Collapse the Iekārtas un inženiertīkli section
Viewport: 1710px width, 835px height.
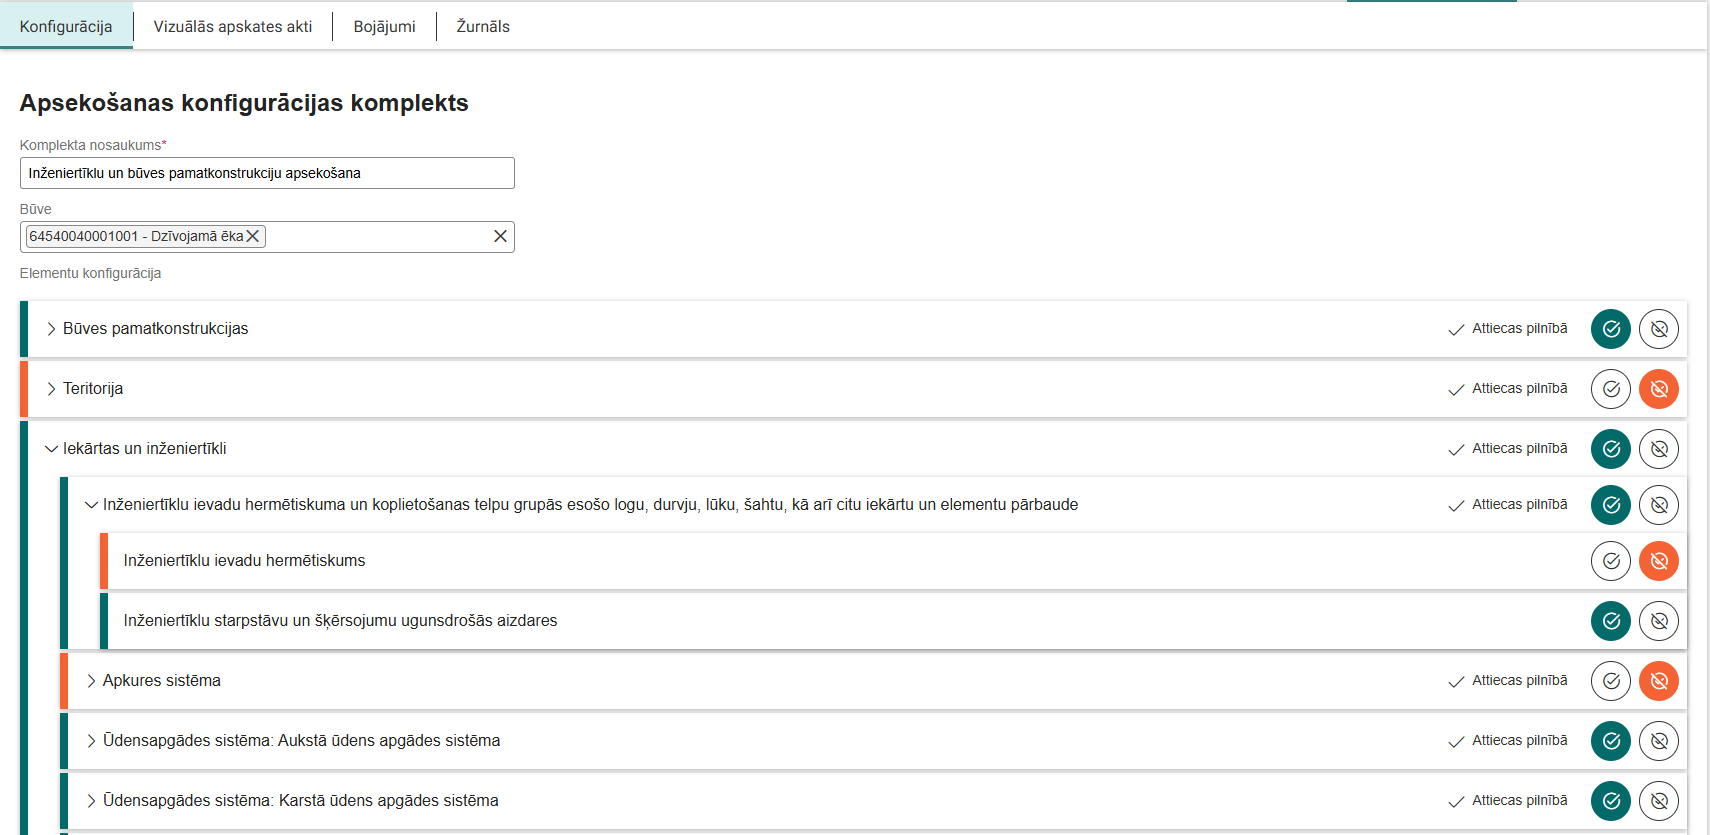pos(51,449)
